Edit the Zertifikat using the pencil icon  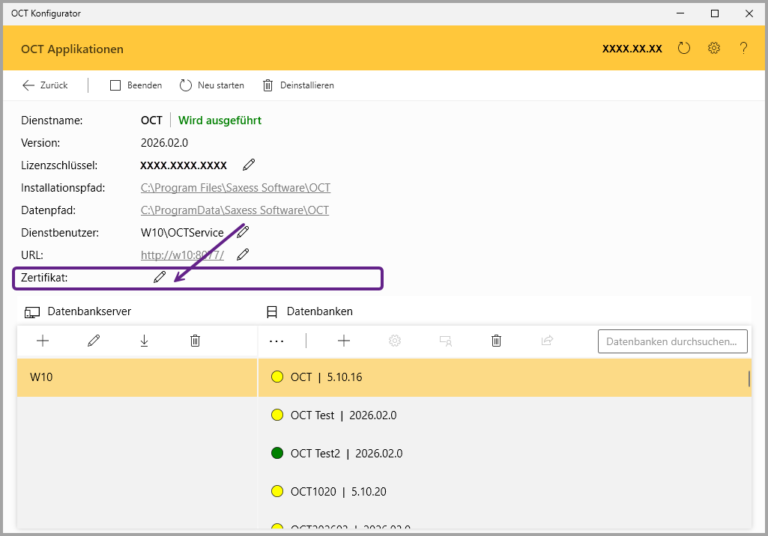pos(159,277)
